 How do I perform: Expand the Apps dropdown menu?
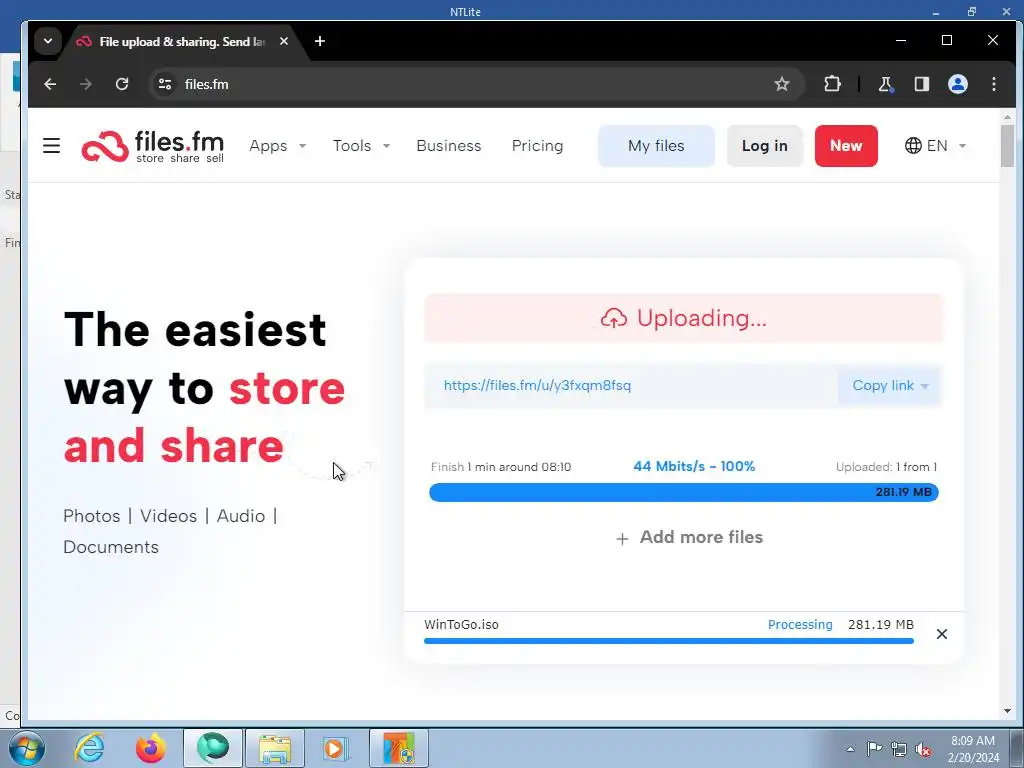click(278, 146)
